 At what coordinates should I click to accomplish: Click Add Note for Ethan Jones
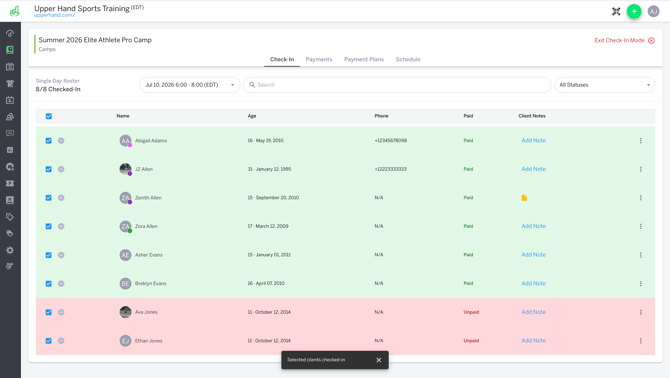point(533,341)
